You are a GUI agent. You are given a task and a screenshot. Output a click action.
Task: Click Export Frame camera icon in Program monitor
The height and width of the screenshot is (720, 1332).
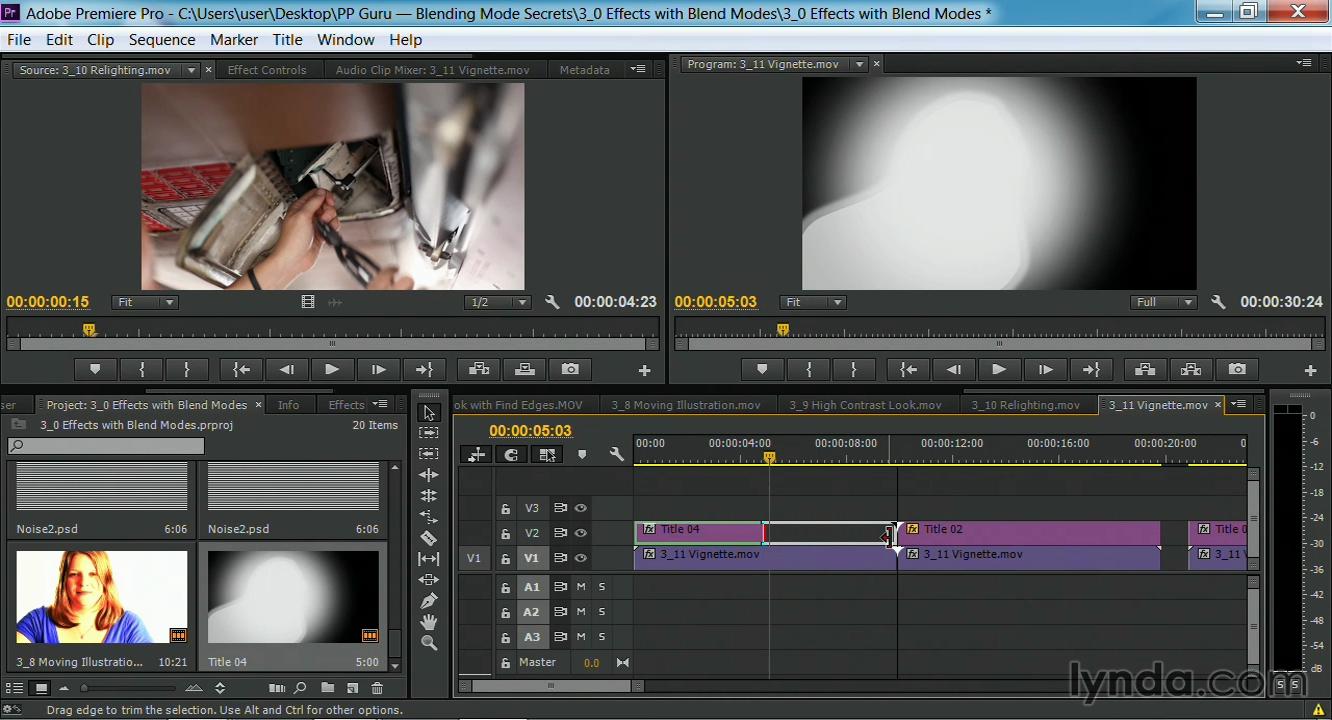coord(1237,370)
